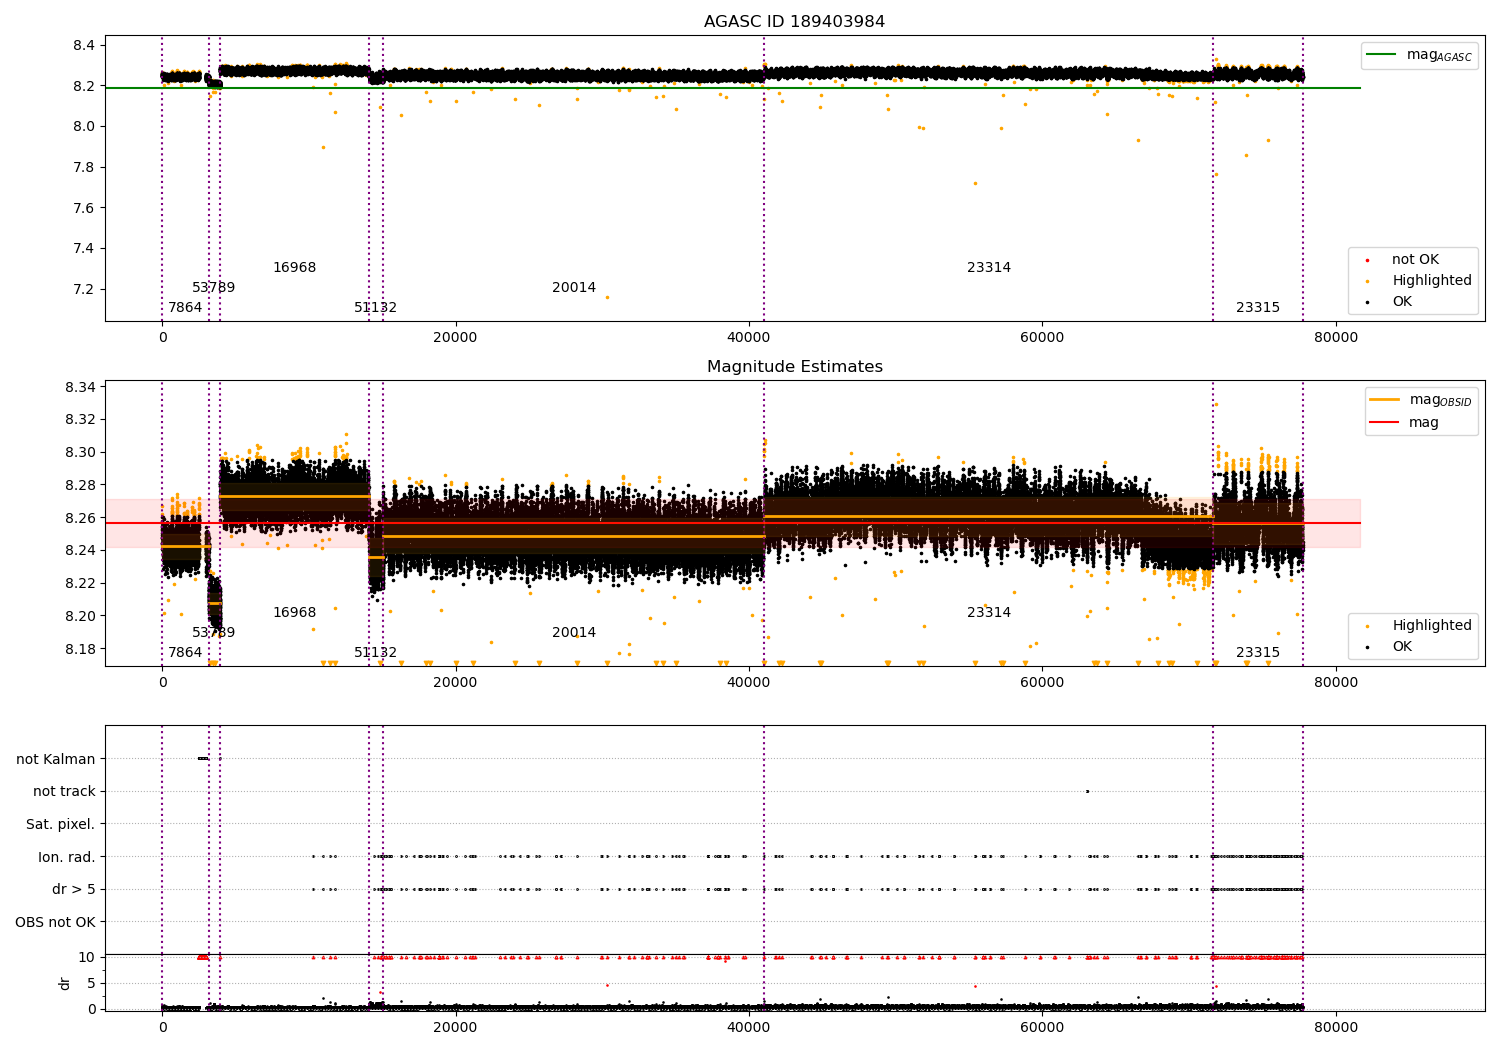Click OBSID label 20014 in top panel

pos(574,288)
